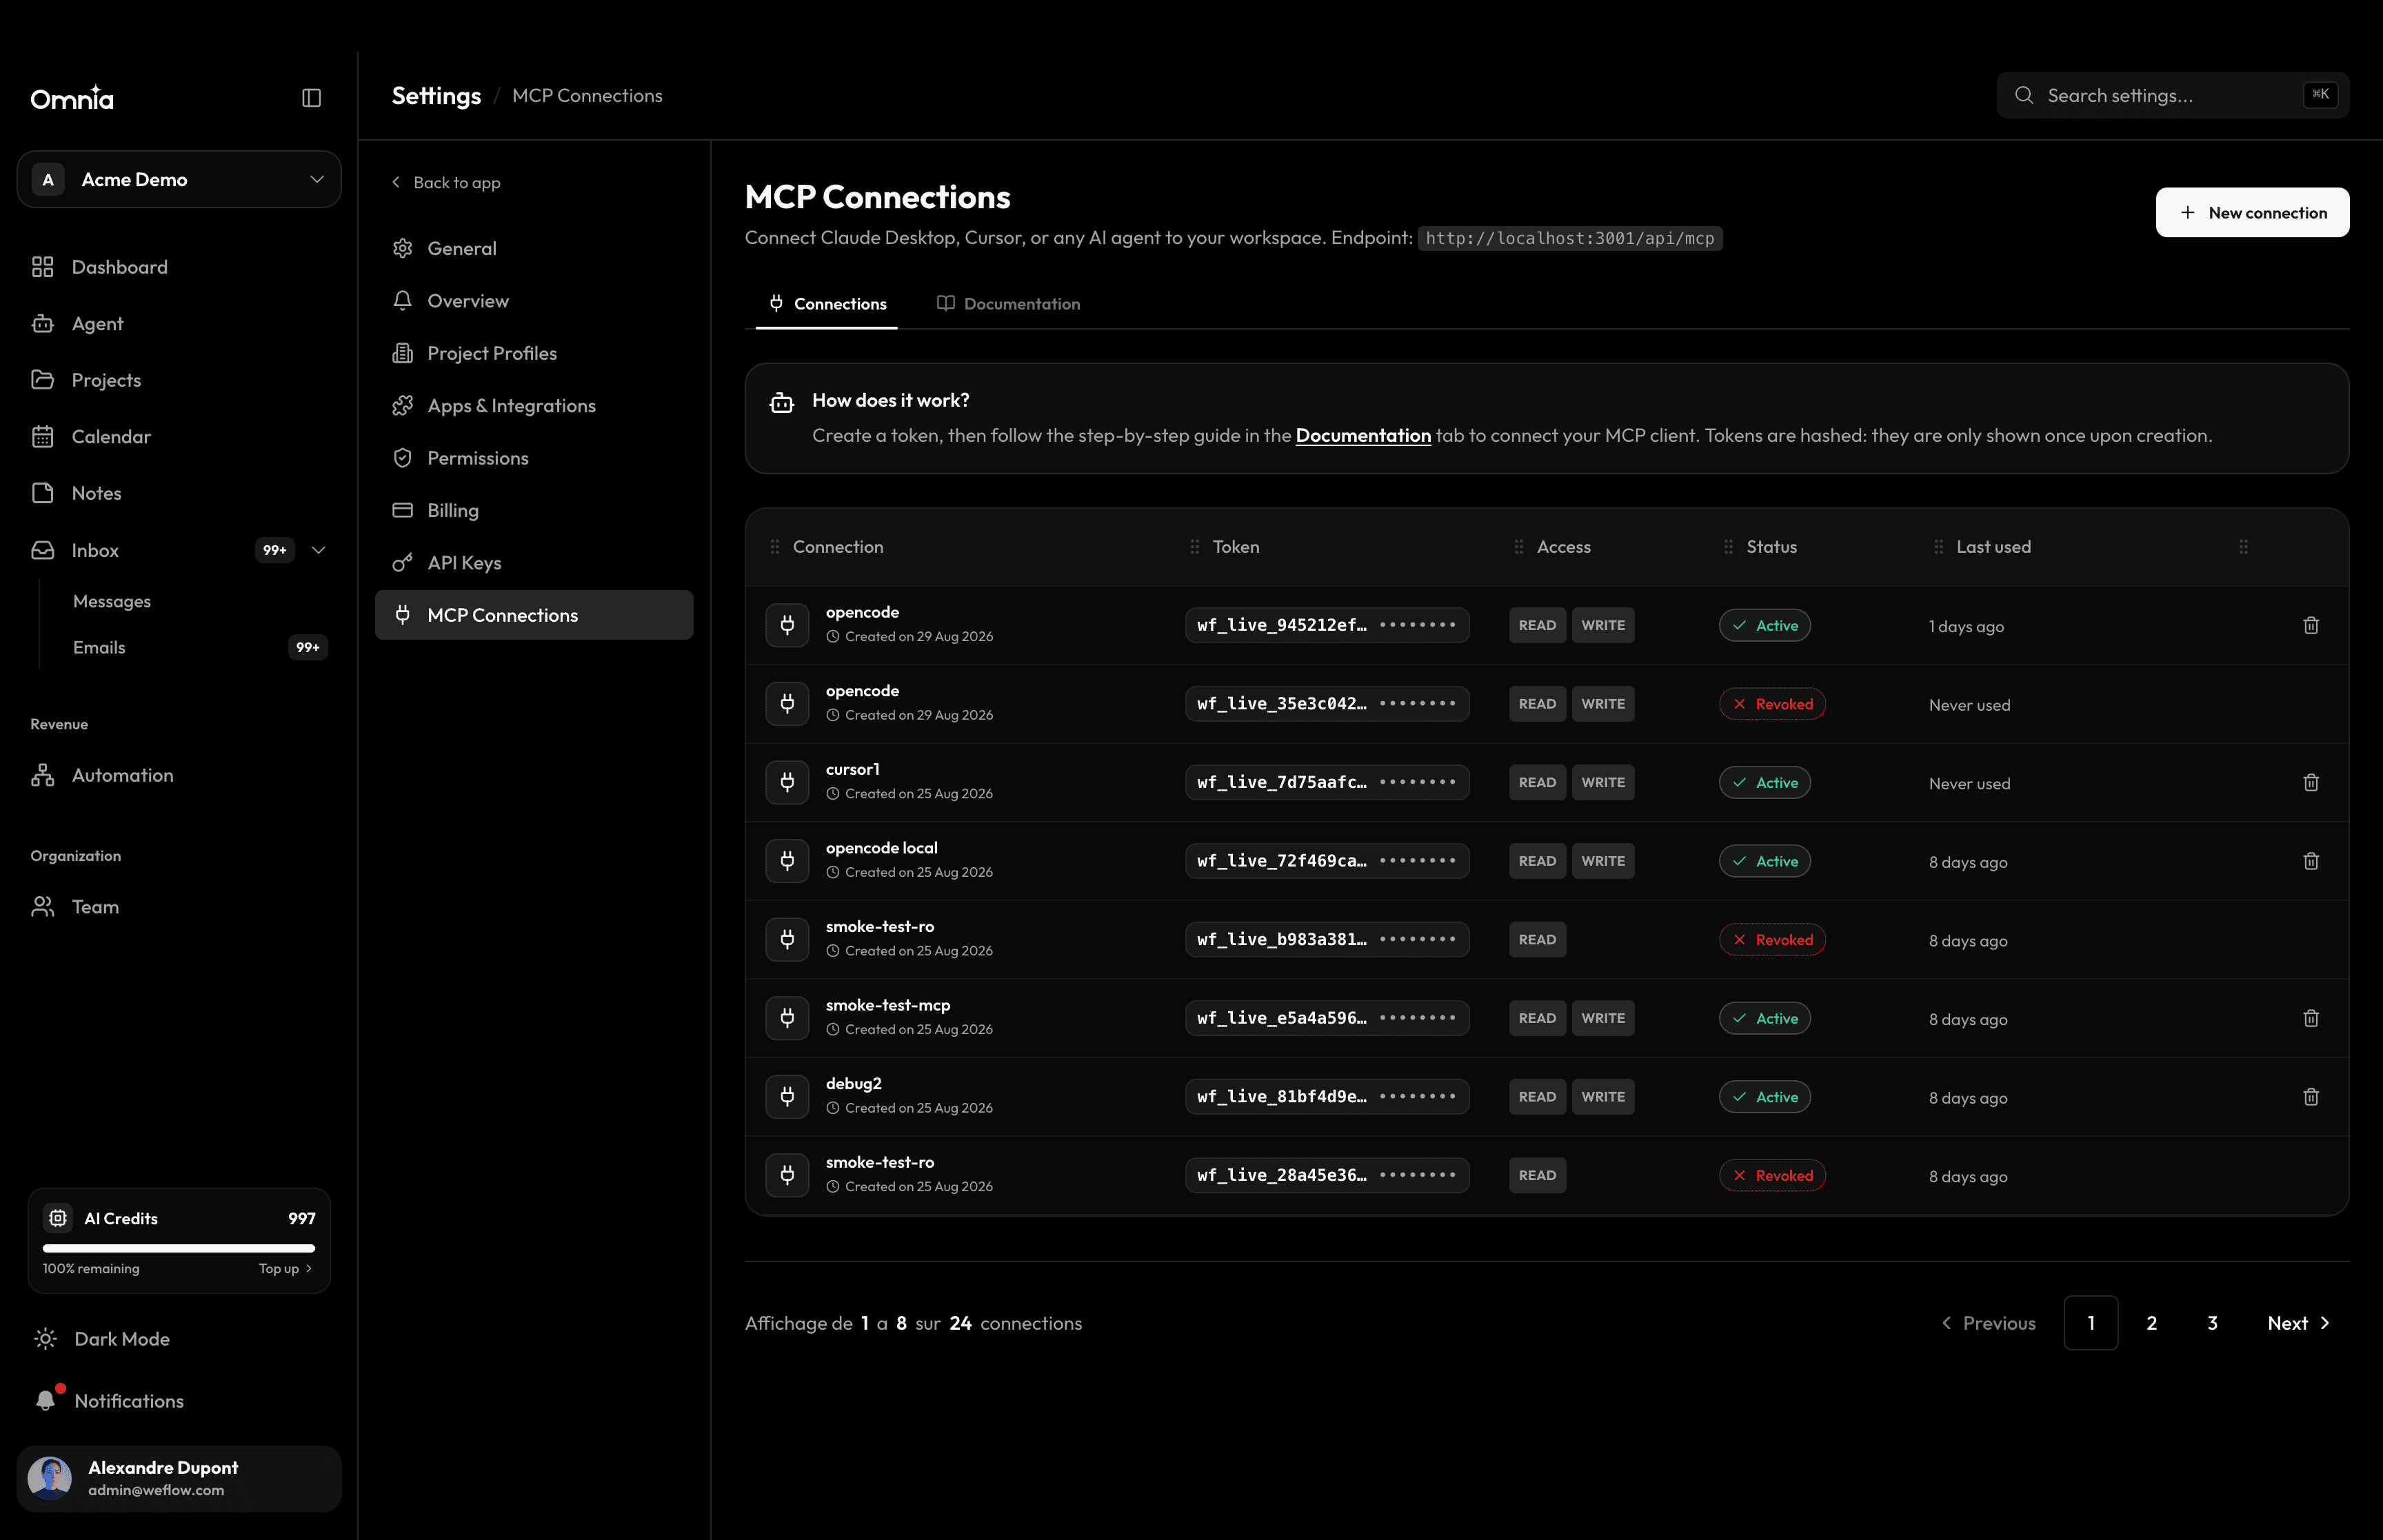Viewport: 2383px width, 1540px height.
Task: Switch to the Connections tab
Action: pos(827,303)
